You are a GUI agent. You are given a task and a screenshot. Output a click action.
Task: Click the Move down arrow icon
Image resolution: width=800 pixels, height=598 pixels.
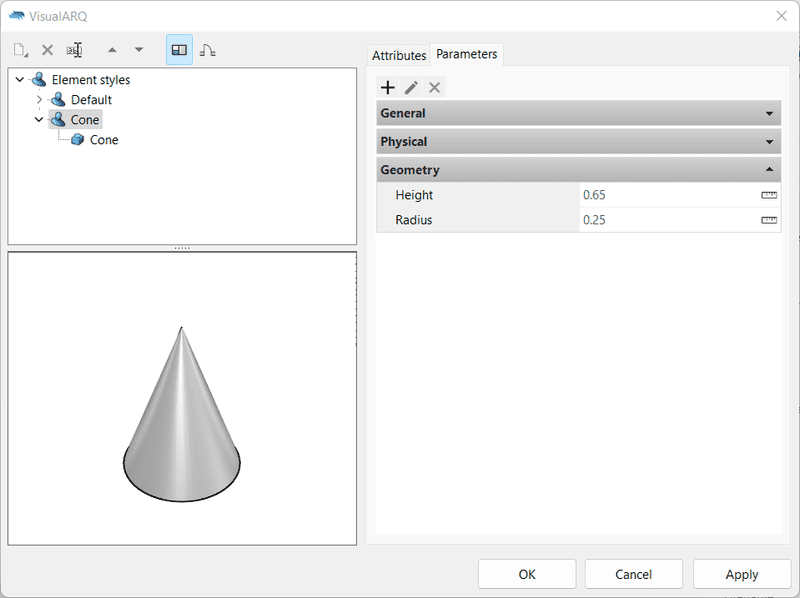click(x=140, y=49)
